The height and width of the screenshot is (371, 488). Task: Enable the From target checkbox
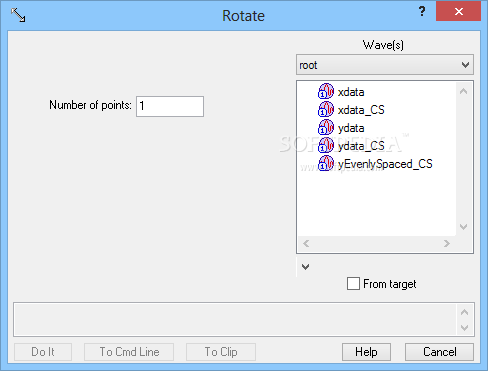pyautogui.click(x=353, y=284)
